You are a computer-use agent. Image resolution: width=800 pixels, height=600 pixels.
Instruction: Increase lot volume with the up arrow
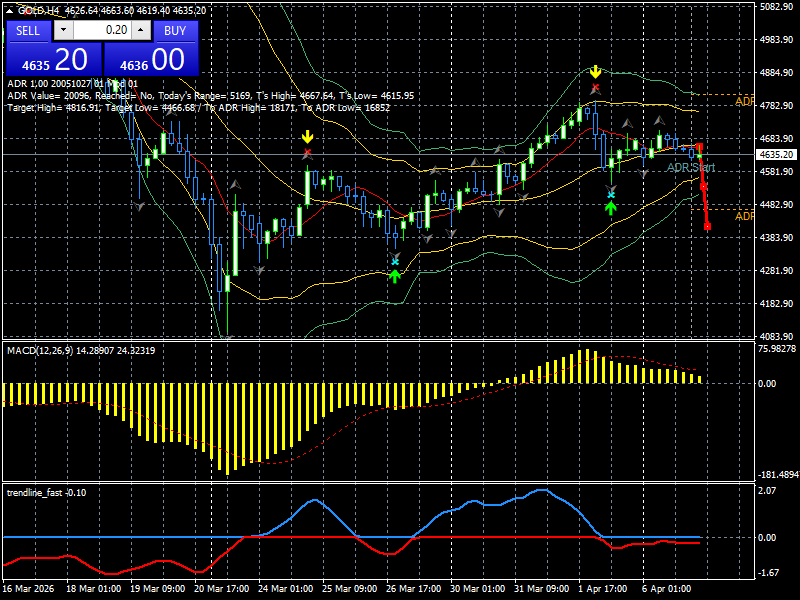click(x=141, y=30)
